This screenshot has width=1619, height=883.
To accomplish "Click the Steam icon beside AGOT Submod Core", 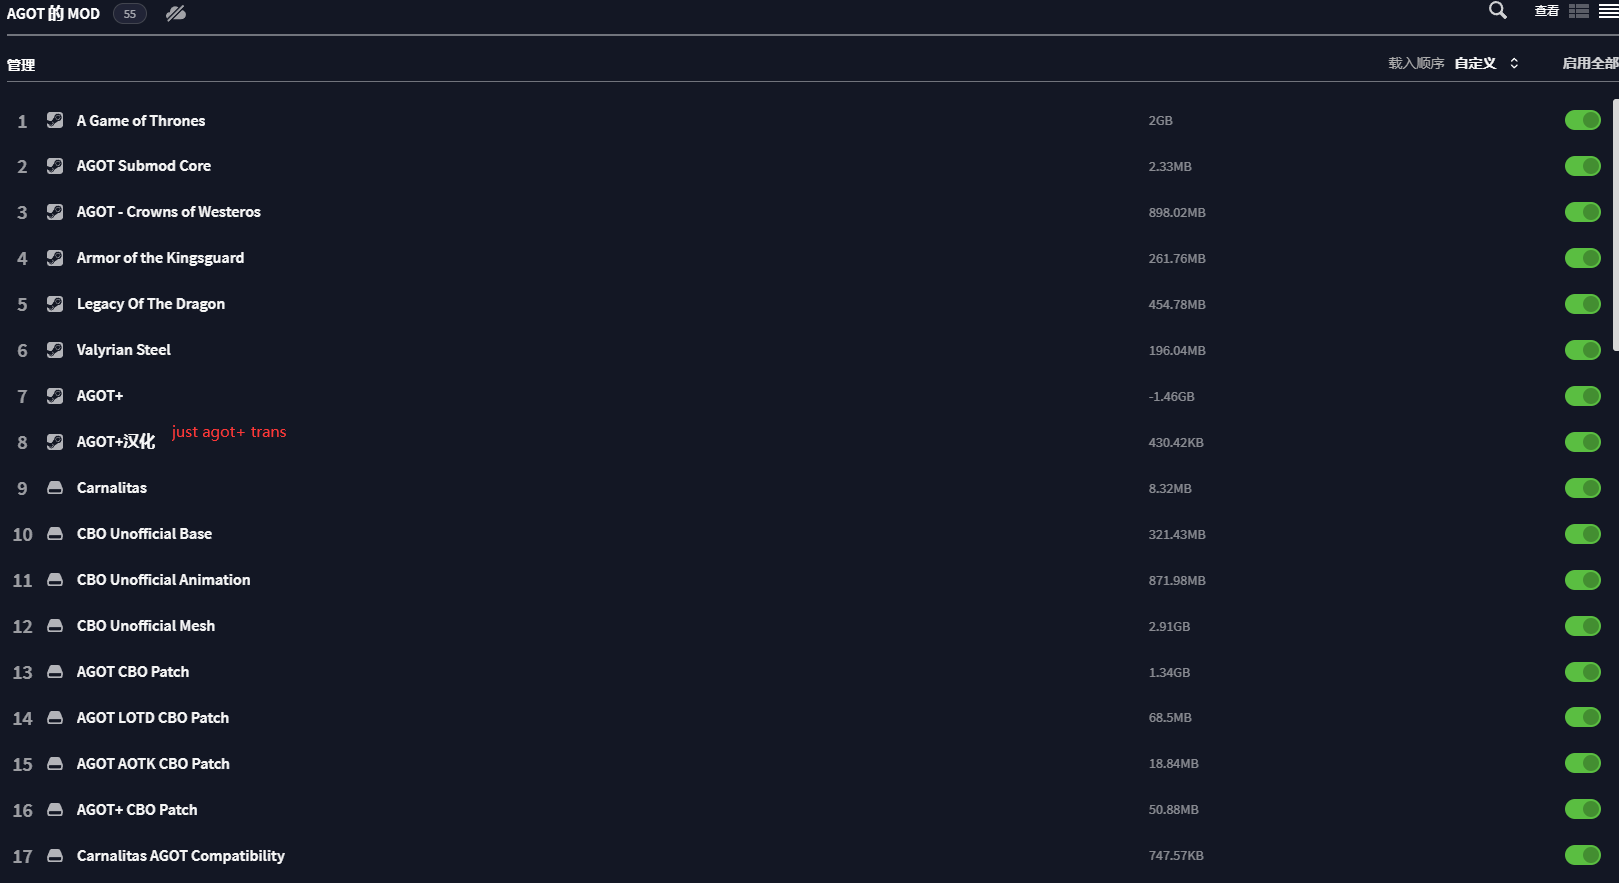I will [x=55, y=166].
